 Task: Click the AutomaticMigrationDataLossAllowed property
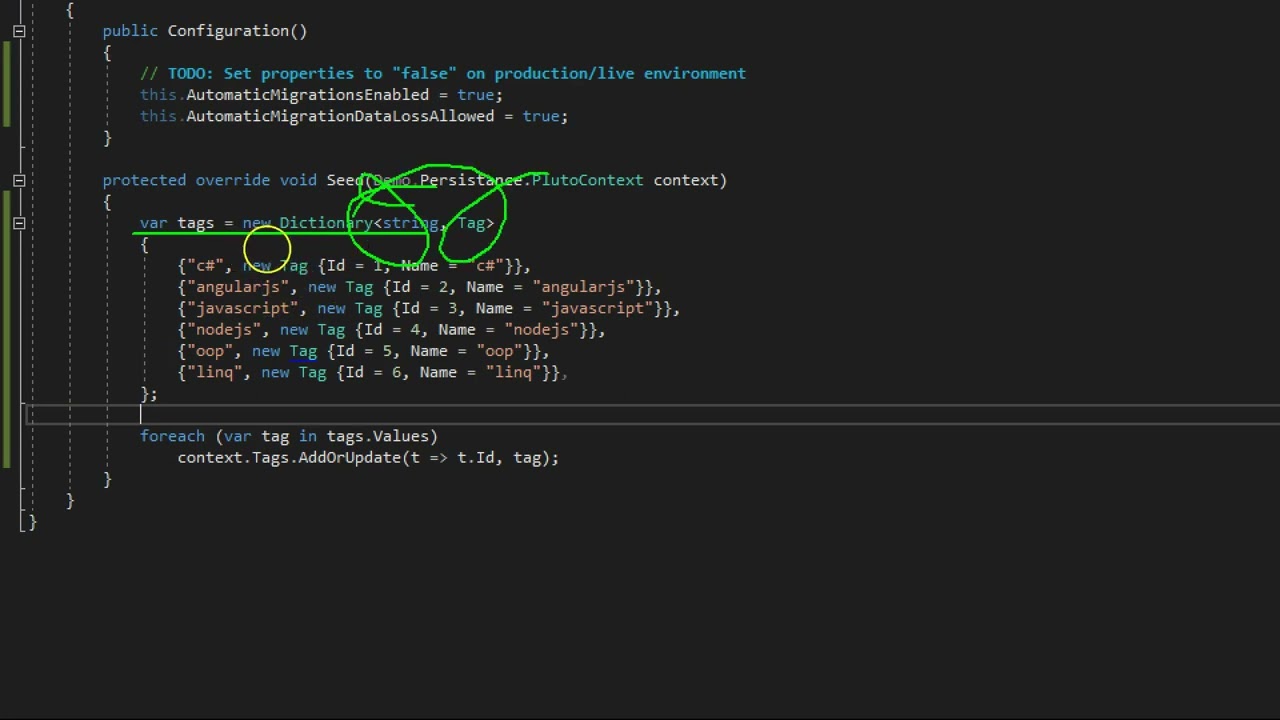click(340, 116)
